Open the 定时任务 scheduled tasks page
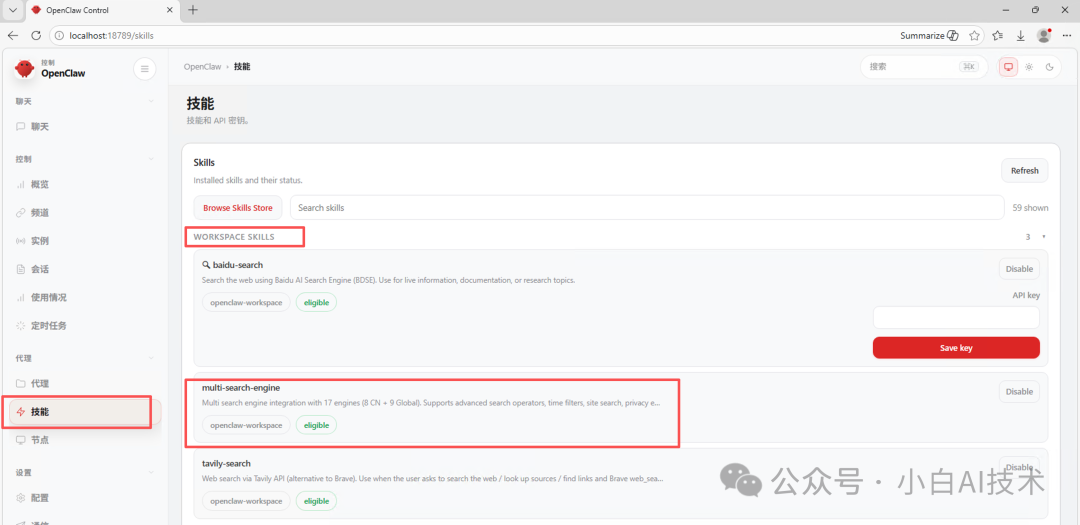The image size is (1080, 525). point(83,326)
